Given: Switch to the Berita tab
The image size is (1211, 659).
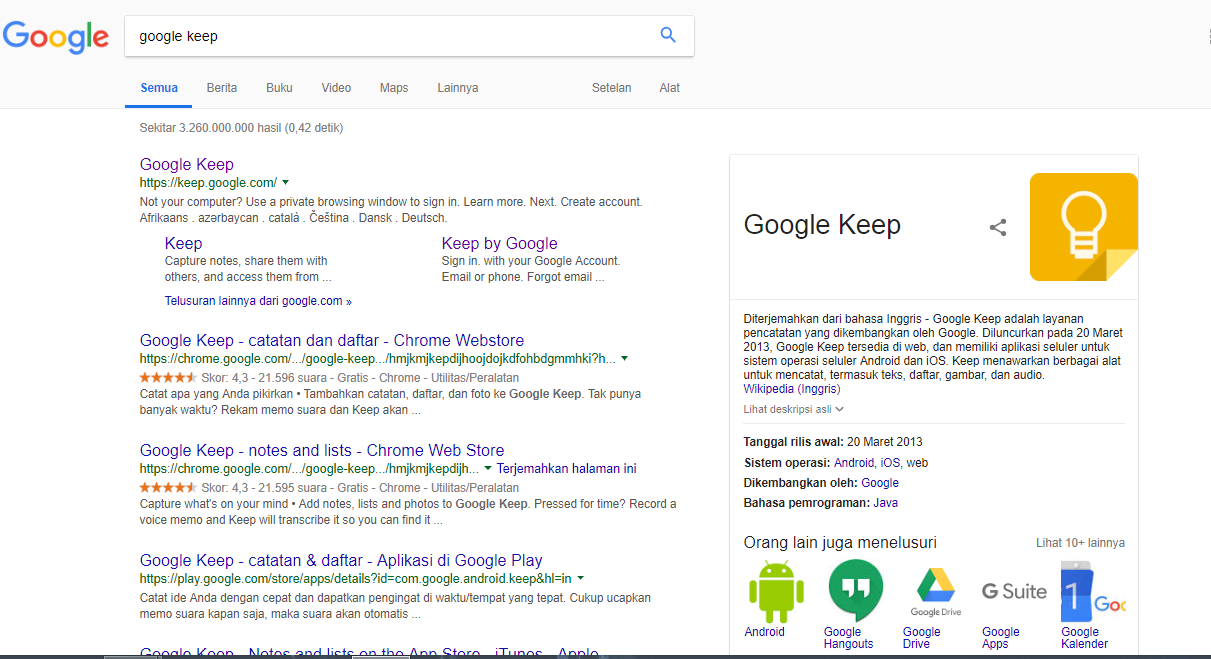Looking at the screenshot, I should (222, 88).
